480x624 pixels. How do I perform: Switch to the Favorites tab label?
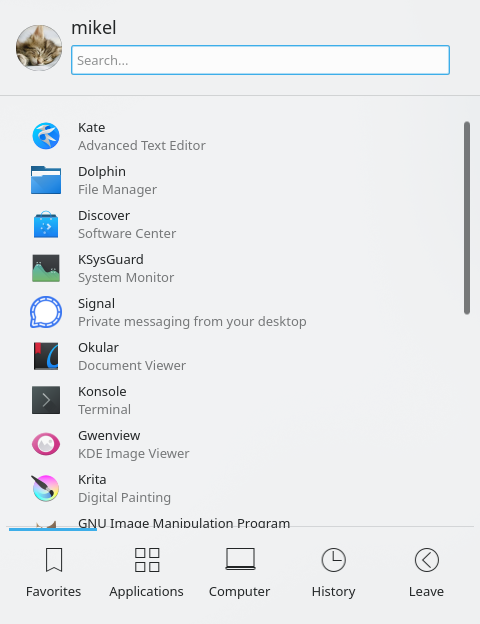pos(53,591)
